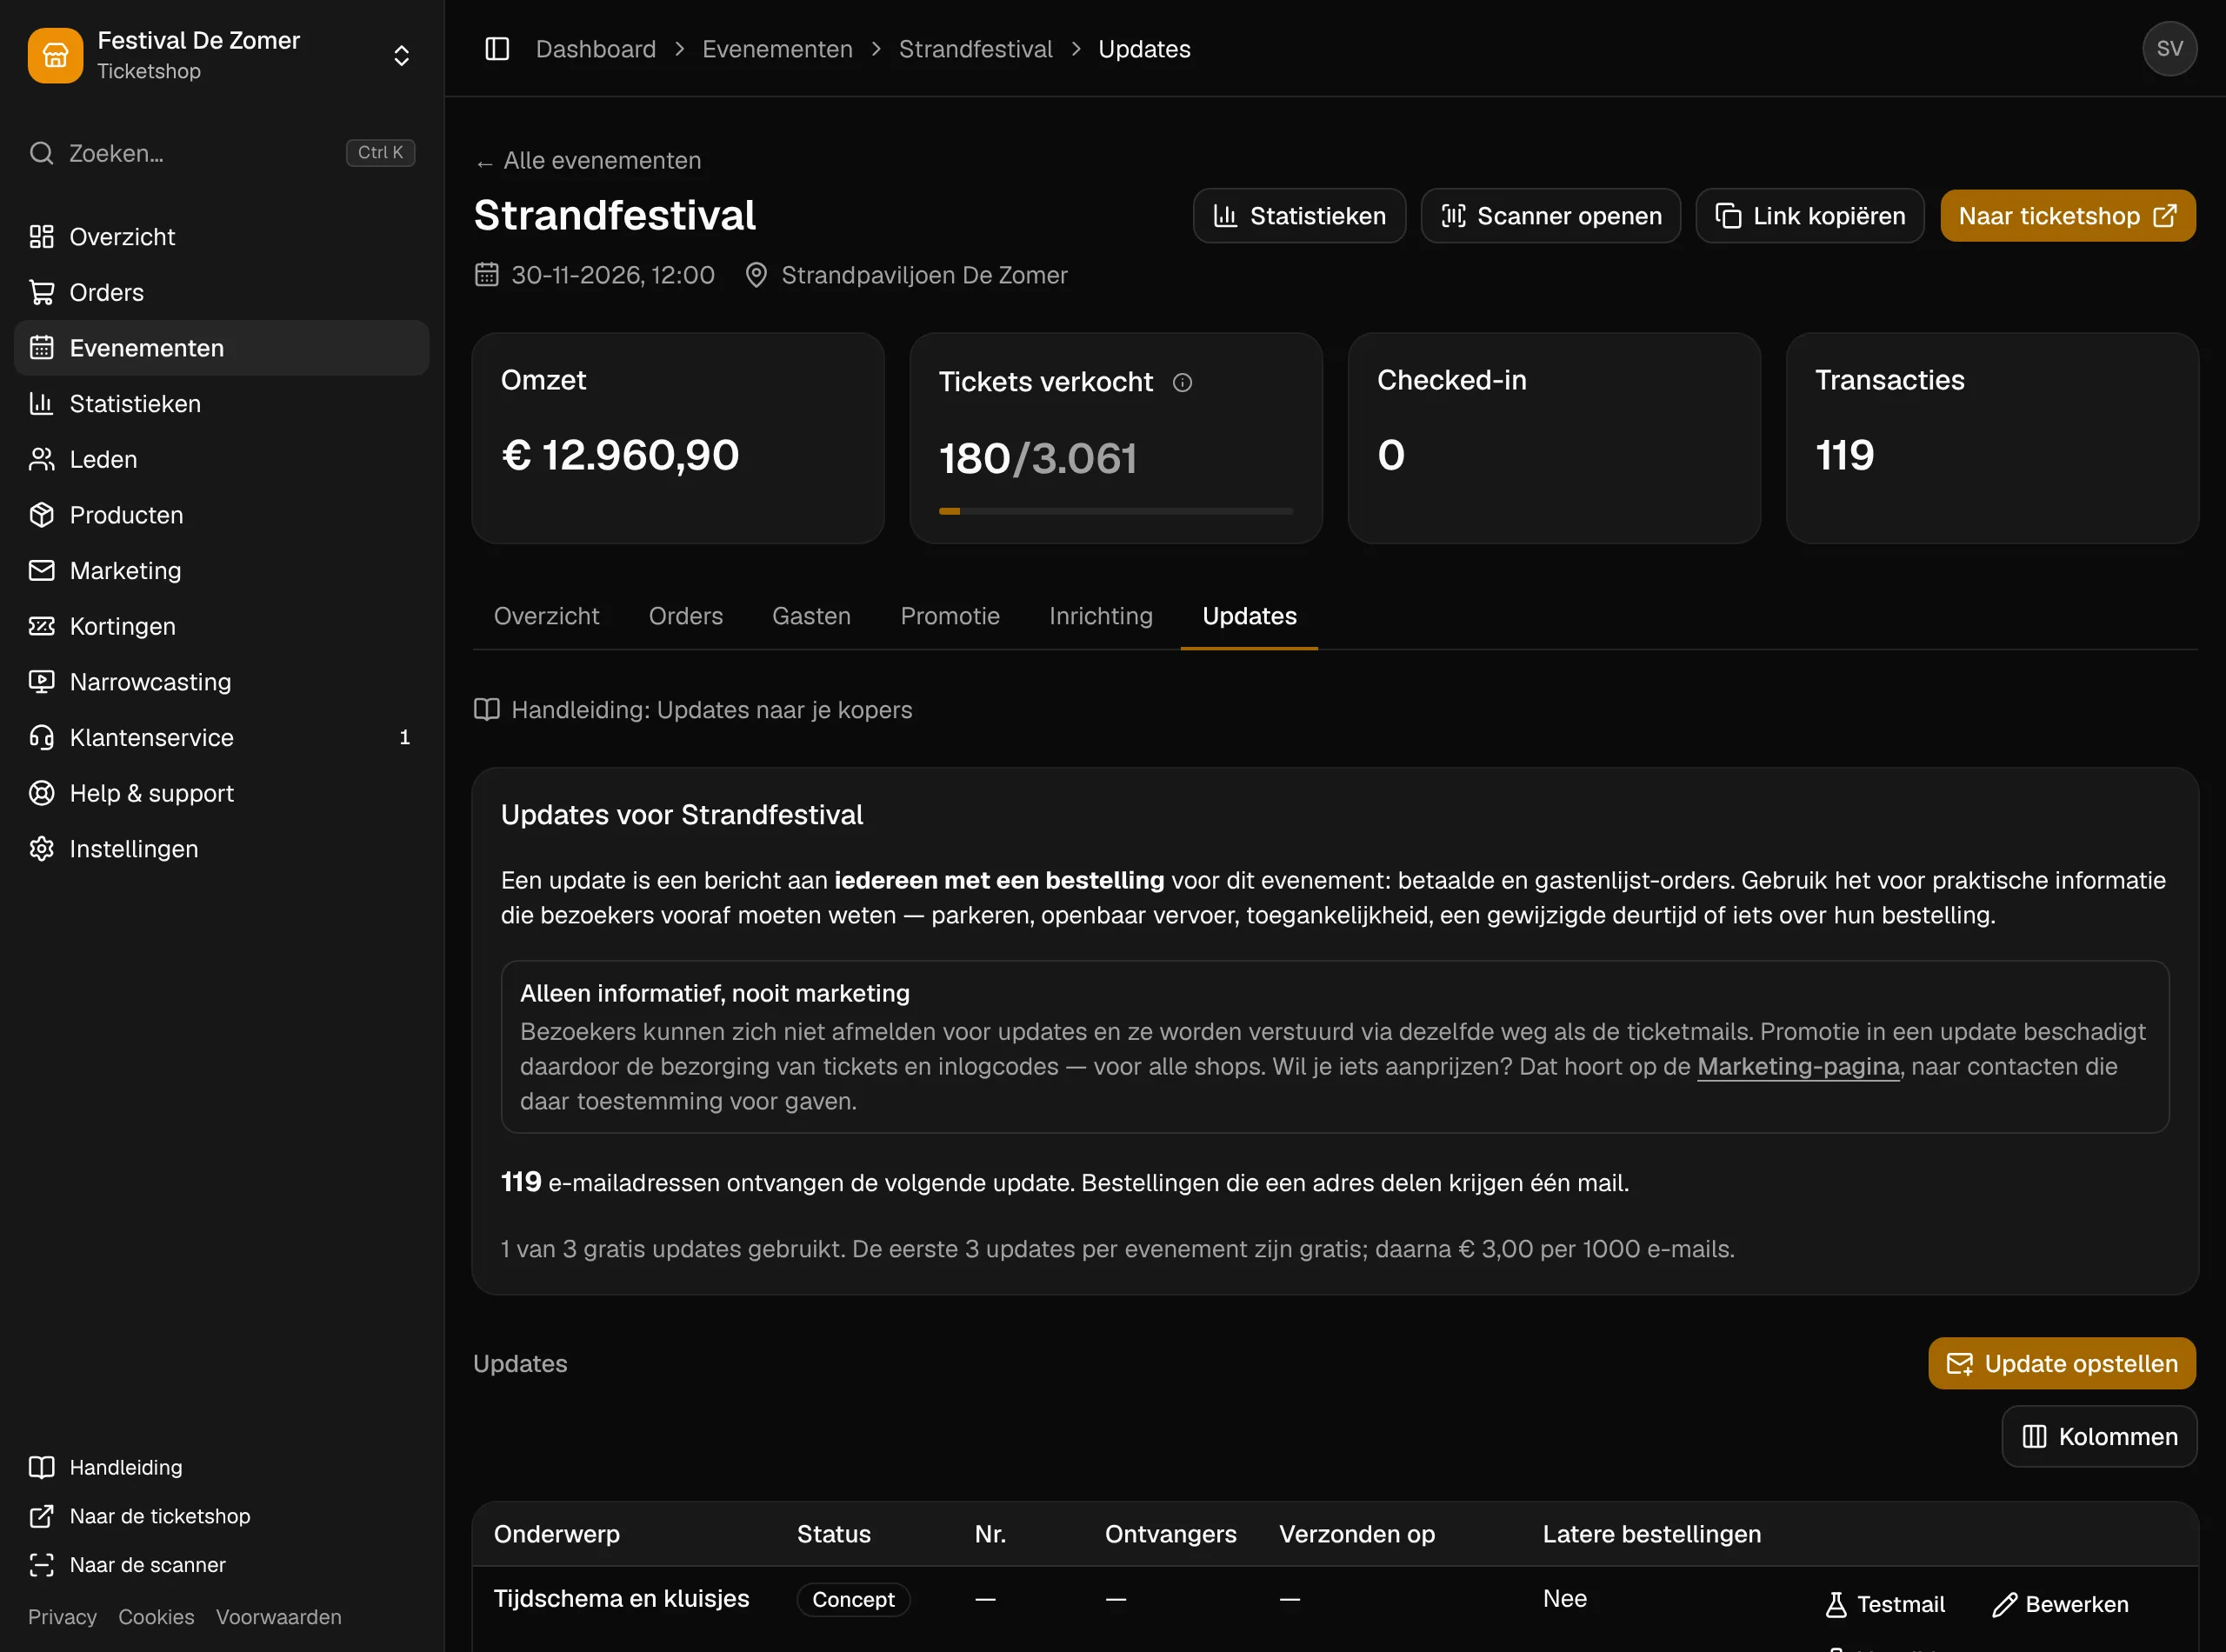This screenshot has height=1652, width=2226.
Task: Click the Dashboard breadcrumb
Action: [x=596, y=49]
